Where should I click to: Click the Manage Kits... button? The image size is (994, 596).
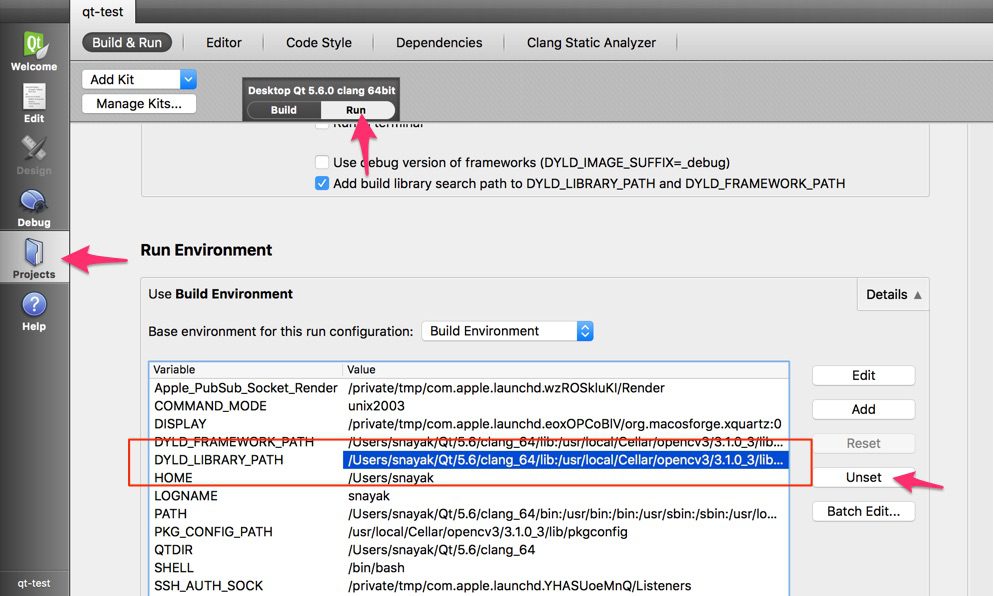click(139, 103)
